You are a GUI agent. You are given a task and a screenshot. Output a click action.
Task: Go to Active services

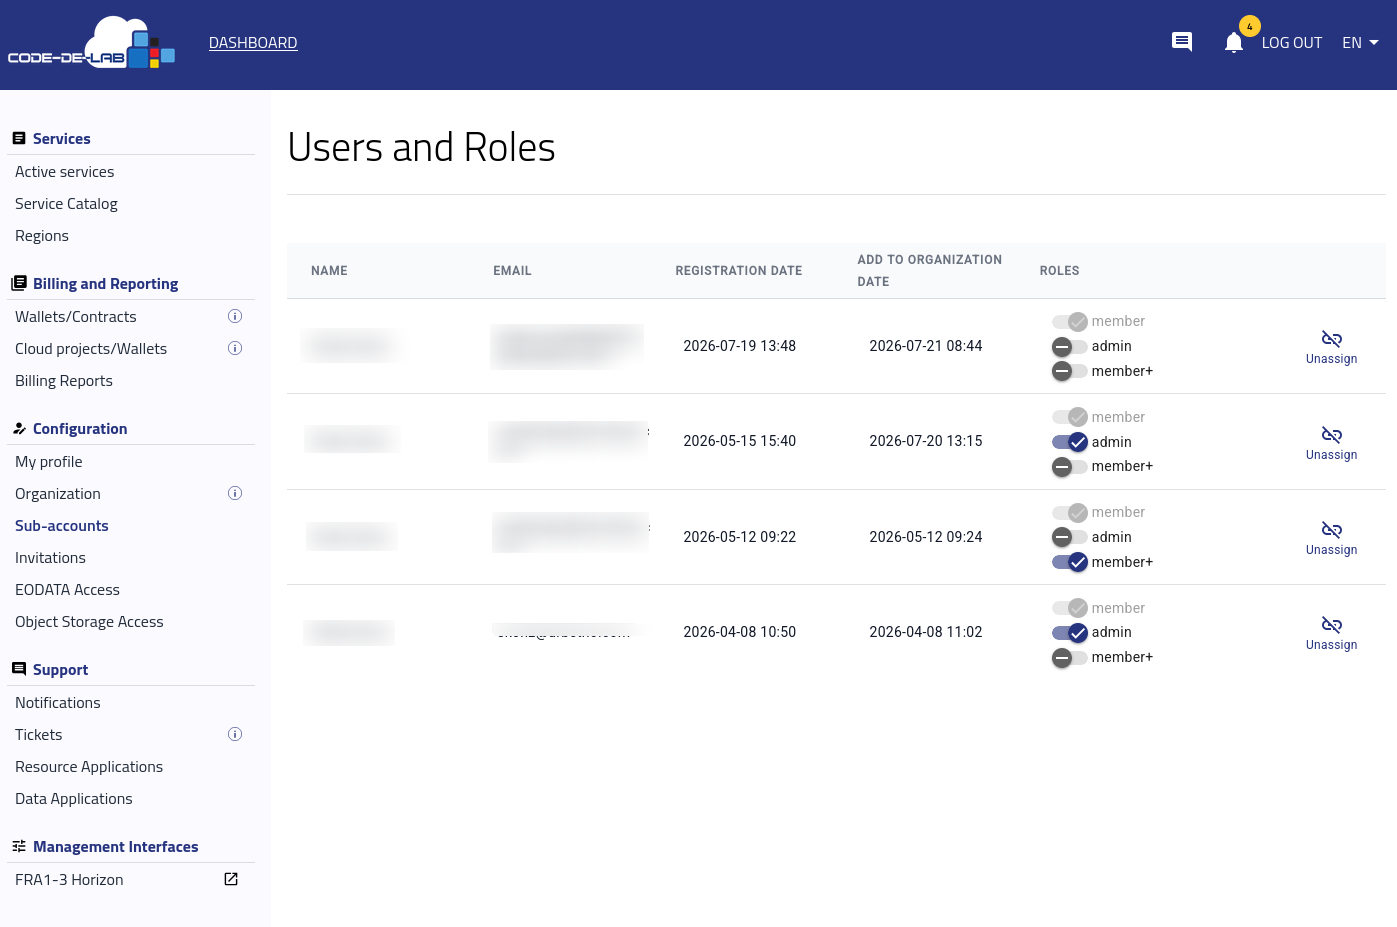pyautogui.click(x=65, y=172)
